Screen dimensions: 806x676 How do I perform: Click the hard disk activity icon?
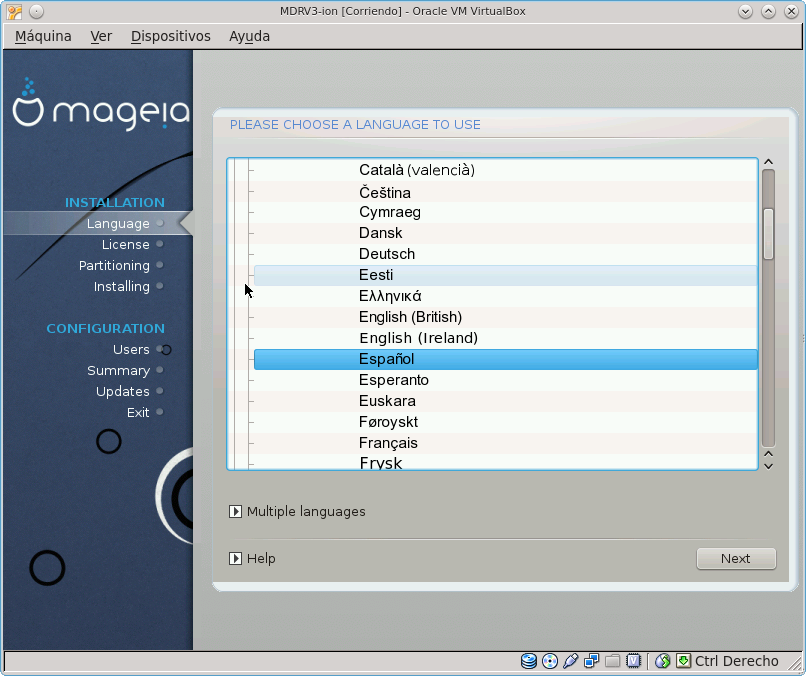(x=529, y=661)
